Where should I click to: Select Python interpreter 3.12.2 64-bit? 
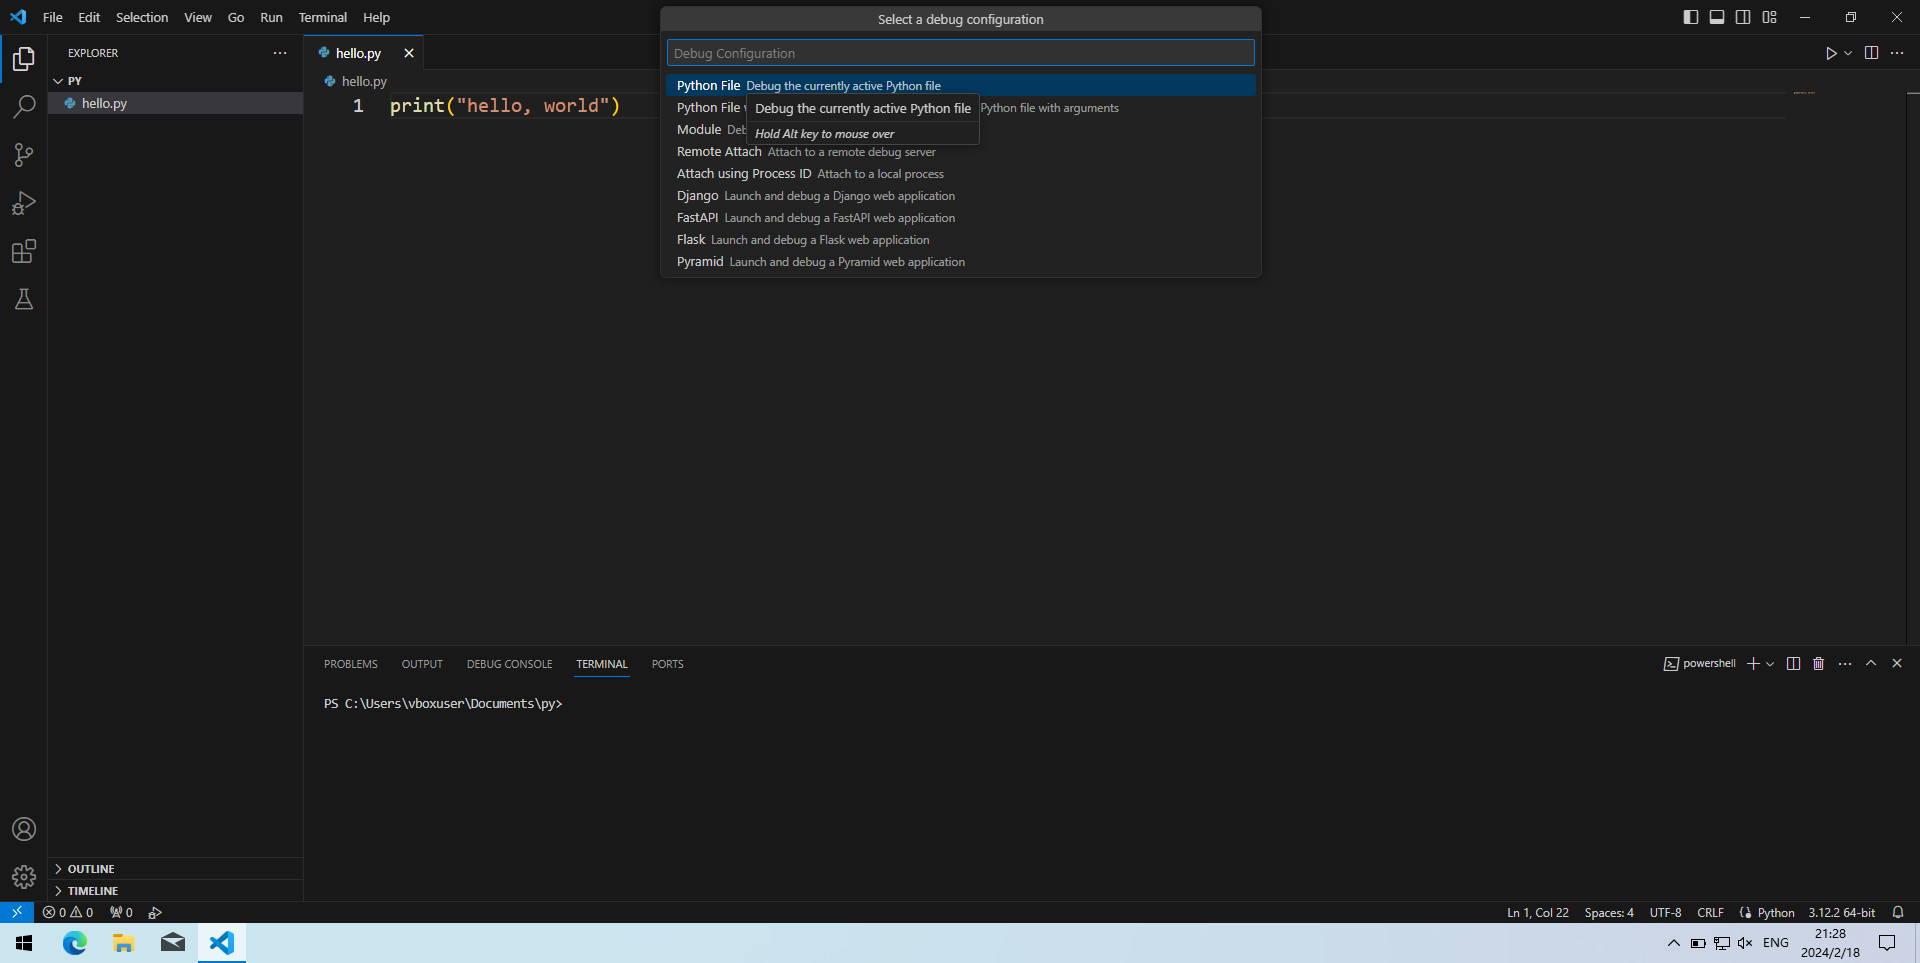point(1841,912)
